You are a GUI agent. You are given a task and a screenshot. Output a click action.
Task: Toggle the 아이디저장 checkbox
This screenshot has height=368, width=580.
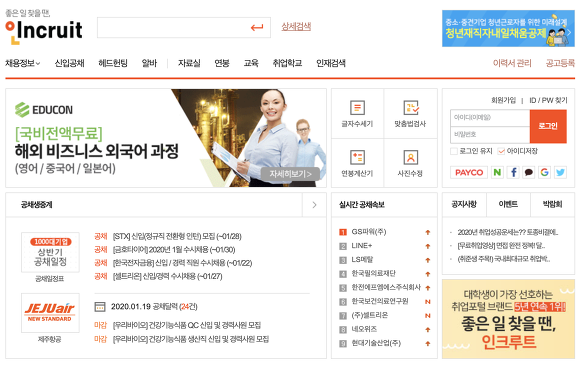[501, 151]
